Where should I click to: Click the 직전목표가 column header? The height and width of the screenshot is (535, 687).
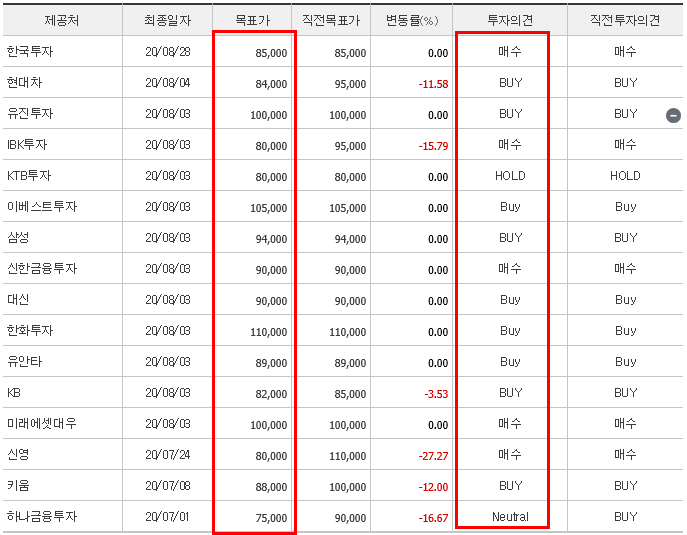pyautogui.click(x=331, y=20)
